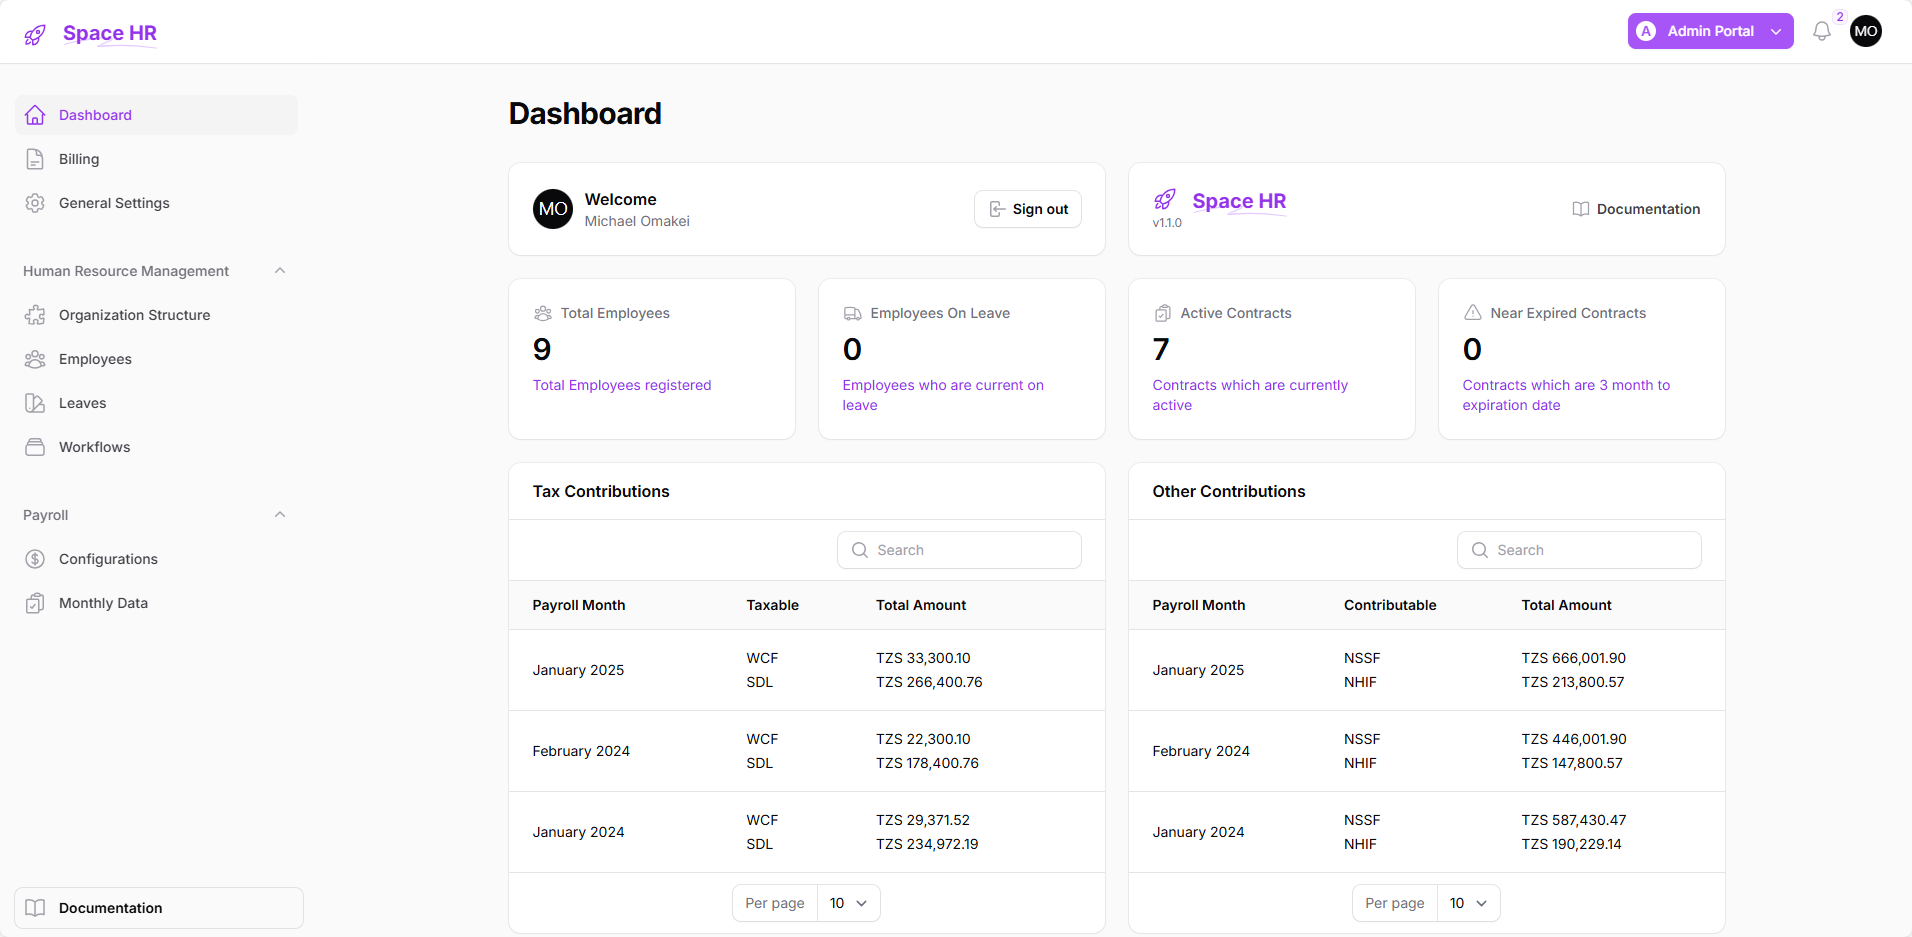
Task: Click the Space HR logo in version card
Action: [1220, 201]
